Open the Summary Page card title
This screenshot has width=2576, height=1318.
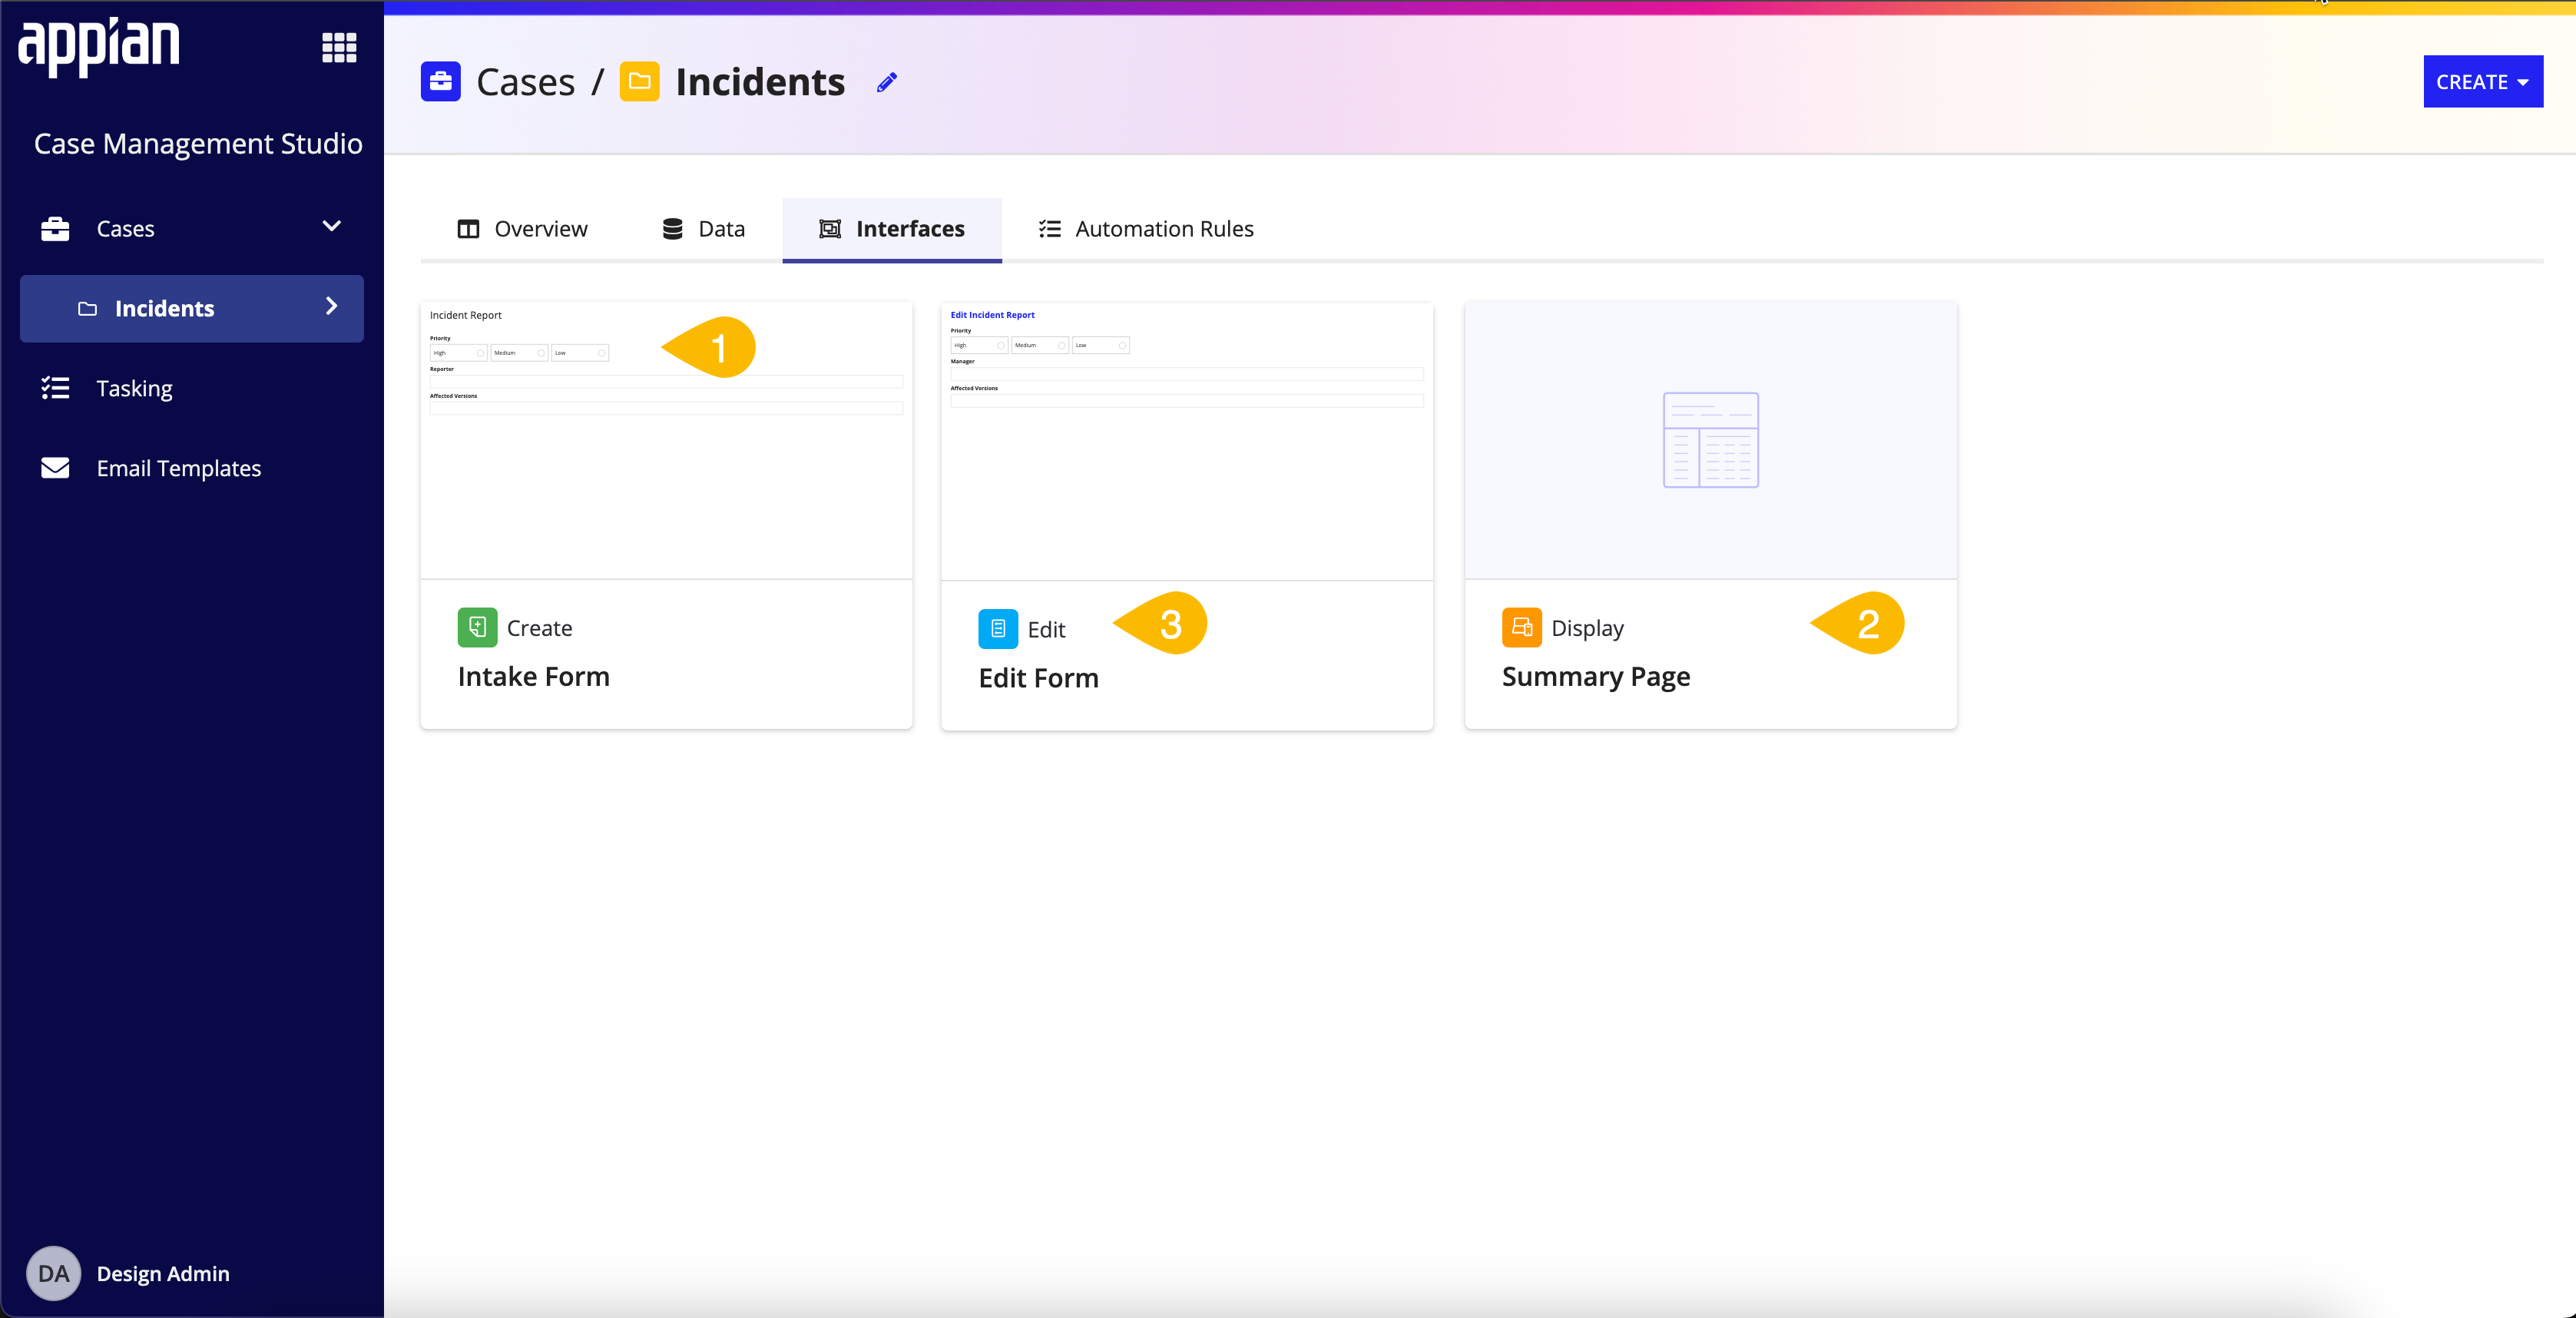(x=1596, y=676)
